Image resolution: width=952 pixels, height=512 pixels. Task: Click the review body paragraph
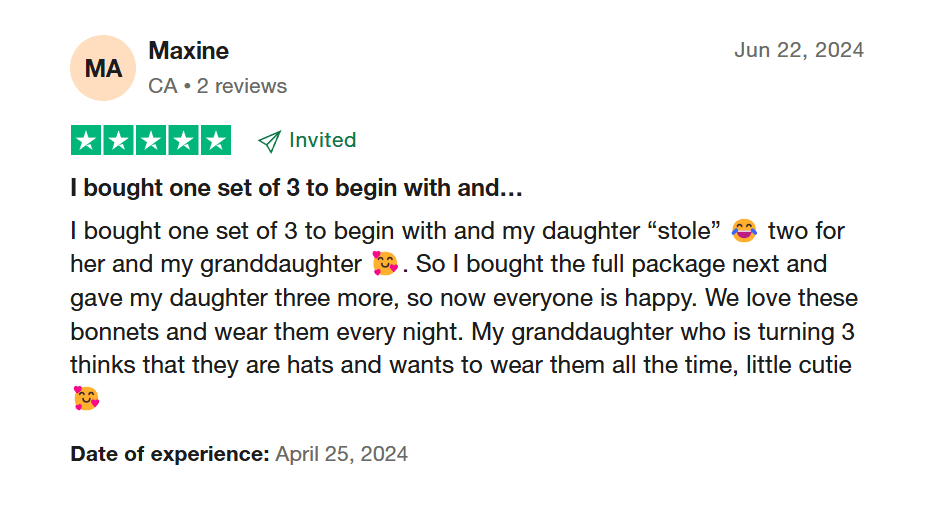464,315
